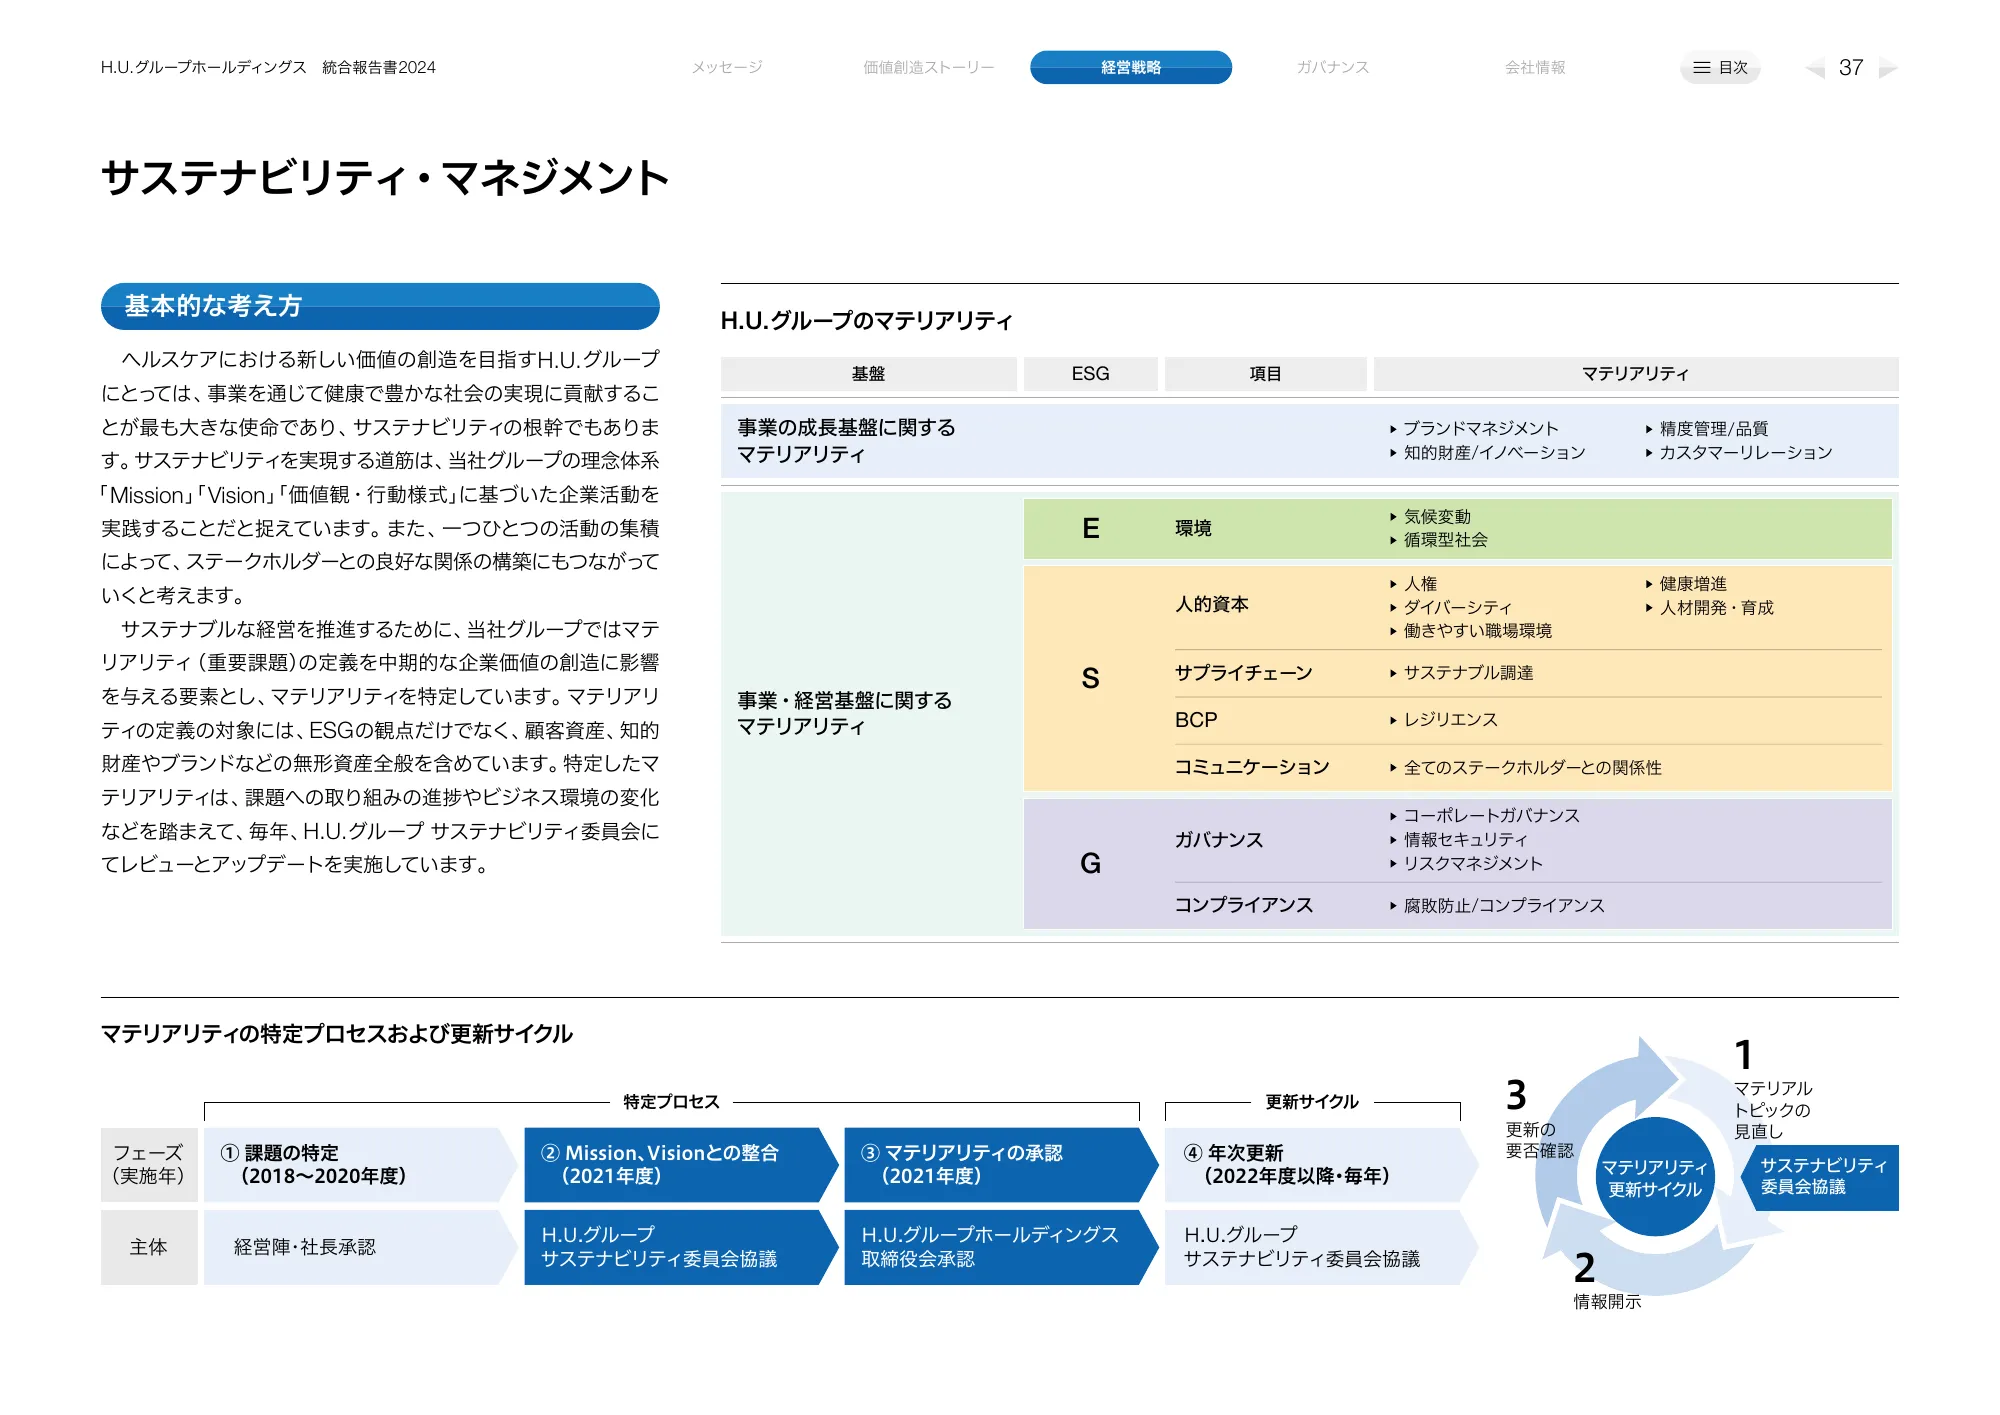Screen dimensions: 2000x1415
Task: Click cycle step 1 マテリアルトピックの見直し
Action: point(1773,1090)
